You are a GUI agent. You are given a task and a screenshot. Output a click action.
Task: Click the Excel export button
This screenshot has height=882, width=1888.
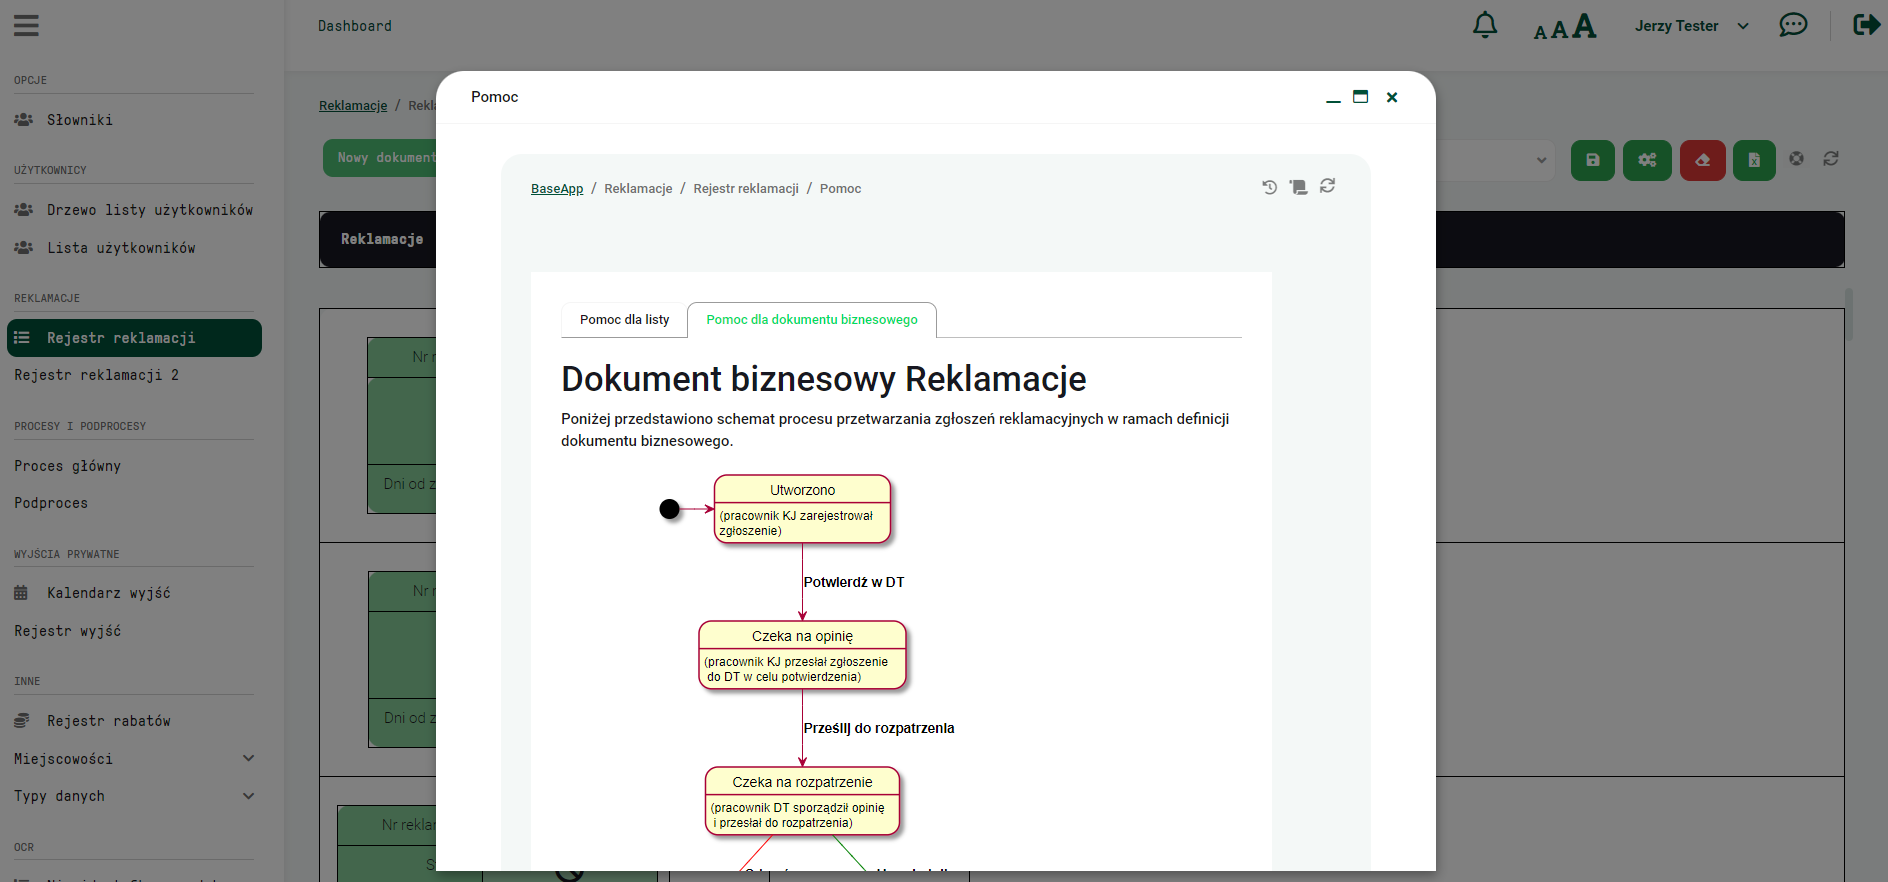coord(1754,160)
